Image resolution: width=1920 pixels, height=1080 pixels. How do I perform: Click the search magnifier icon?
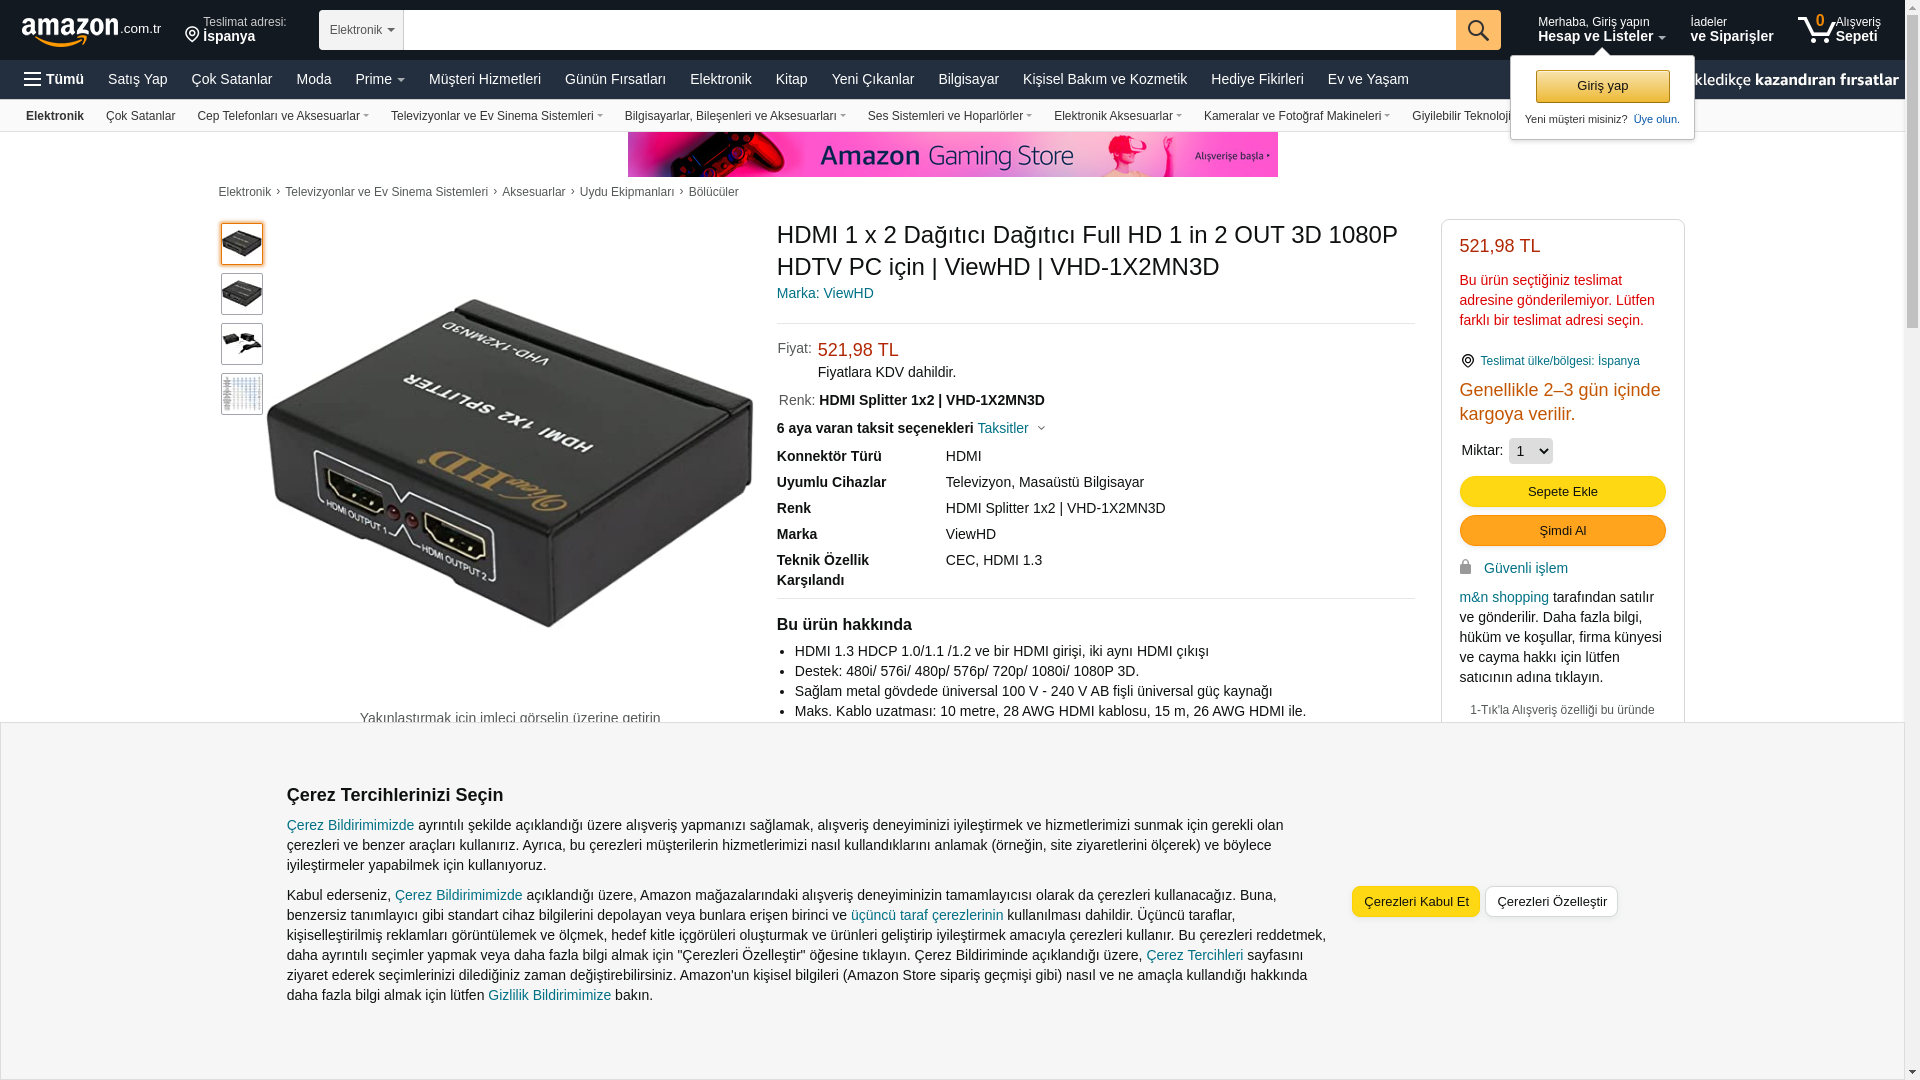(x=1478, y=30)
